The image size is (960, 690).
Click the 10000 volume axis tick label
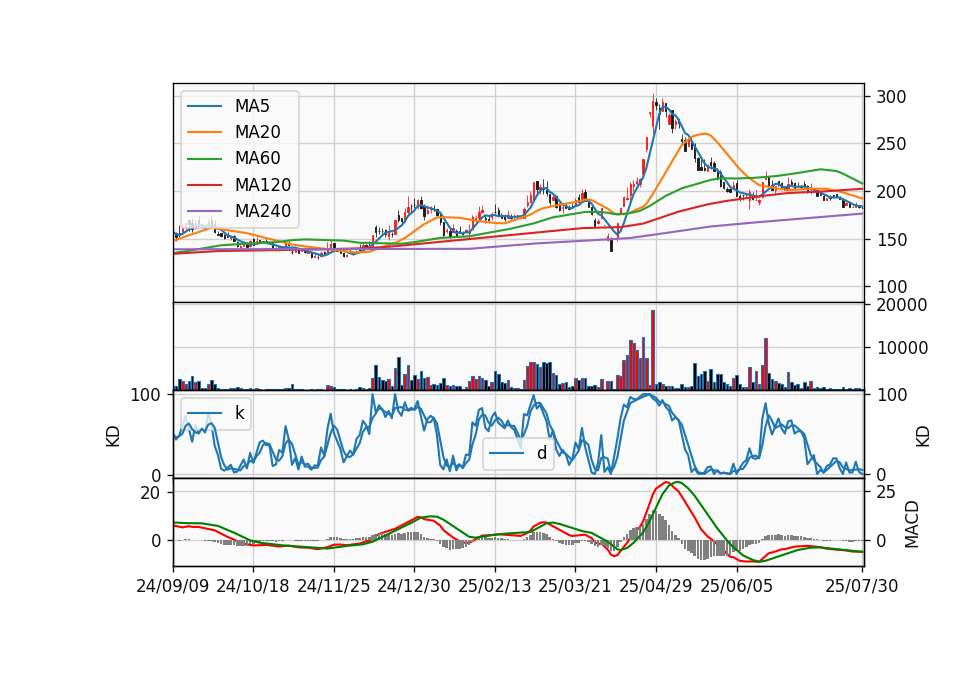click(x=901, y=348)
